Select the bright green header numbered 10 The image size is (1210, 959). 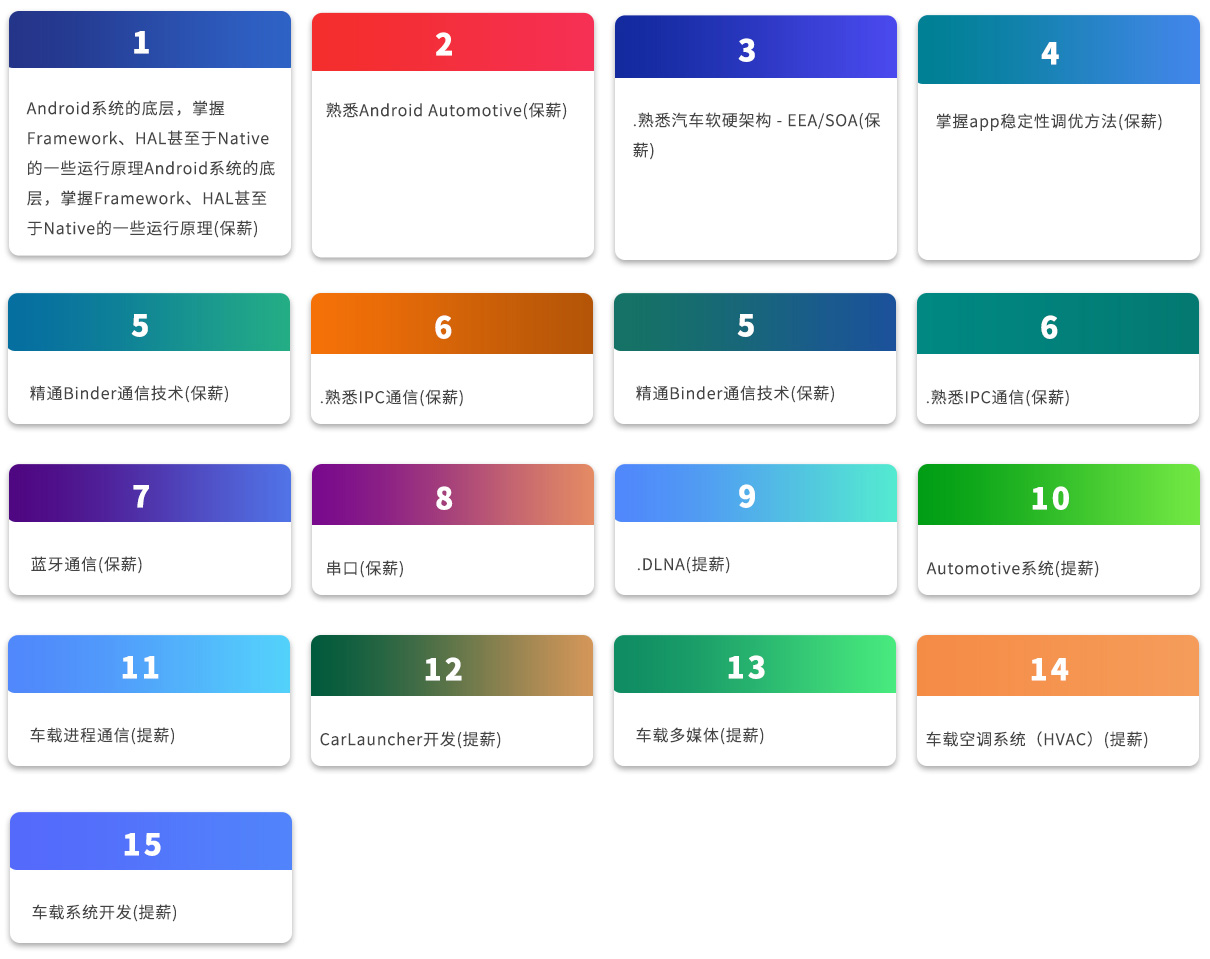pos(1059,495)
